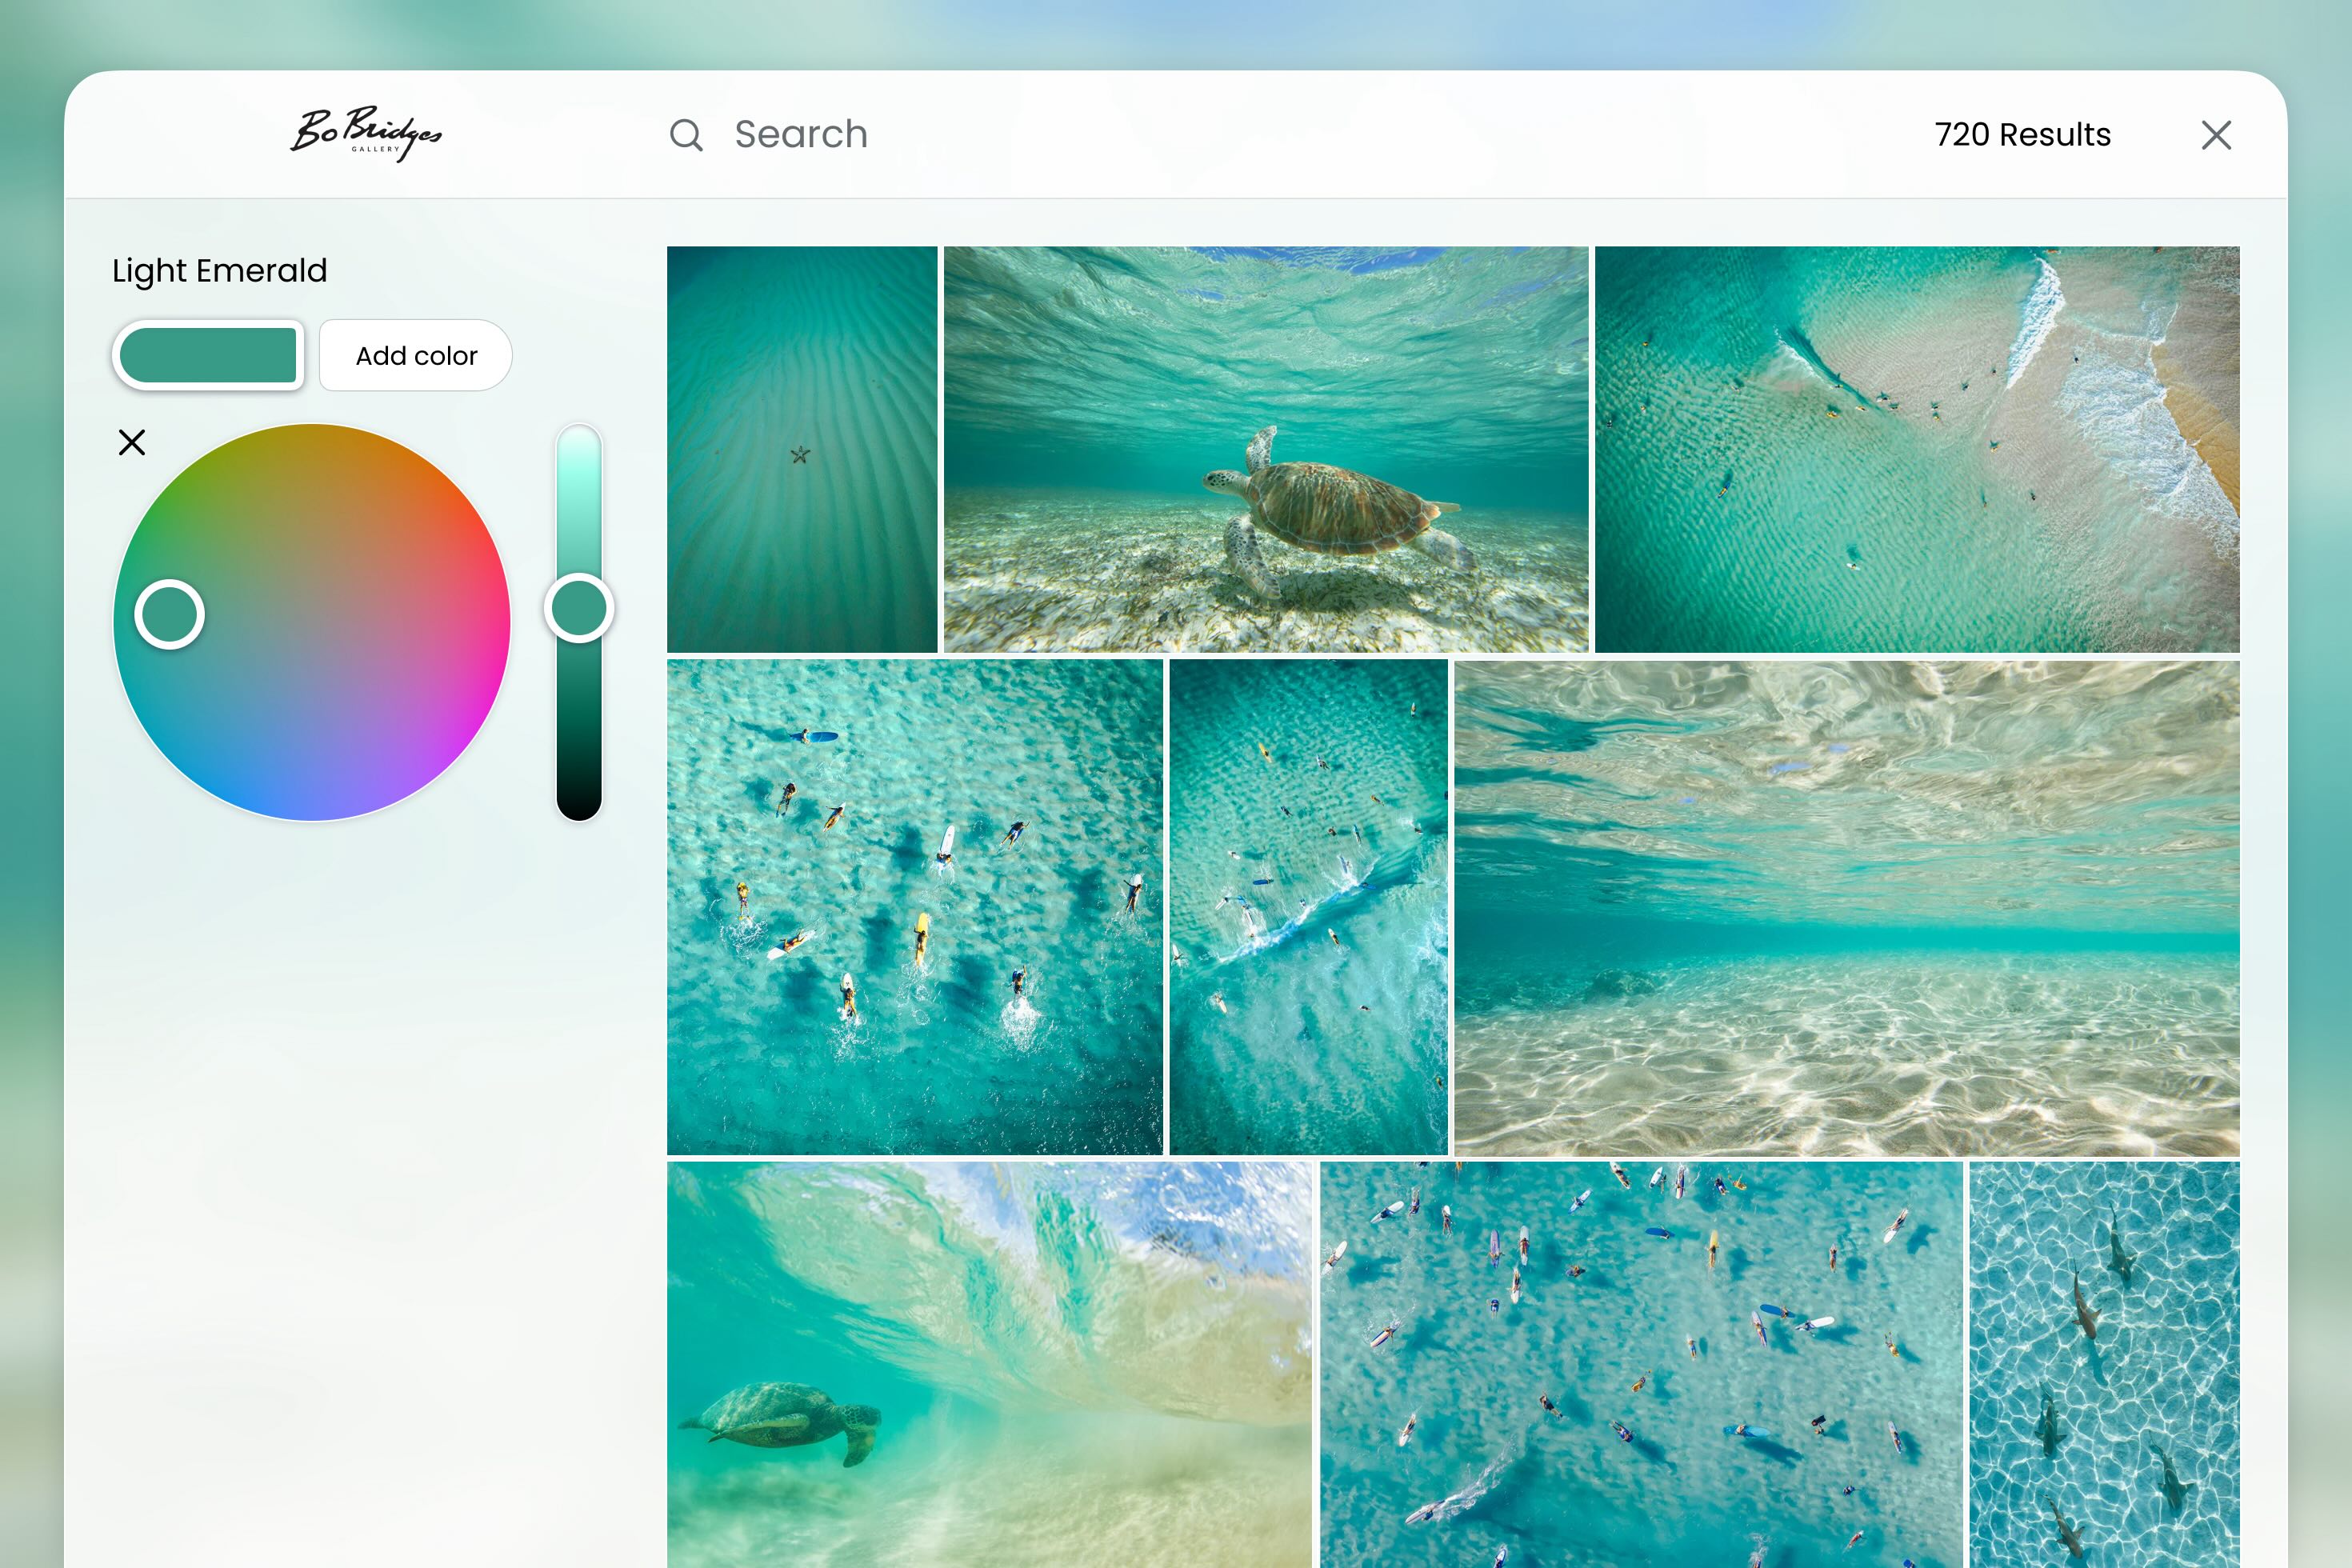Open the starfish on rippled sand photo

(802, 450)
